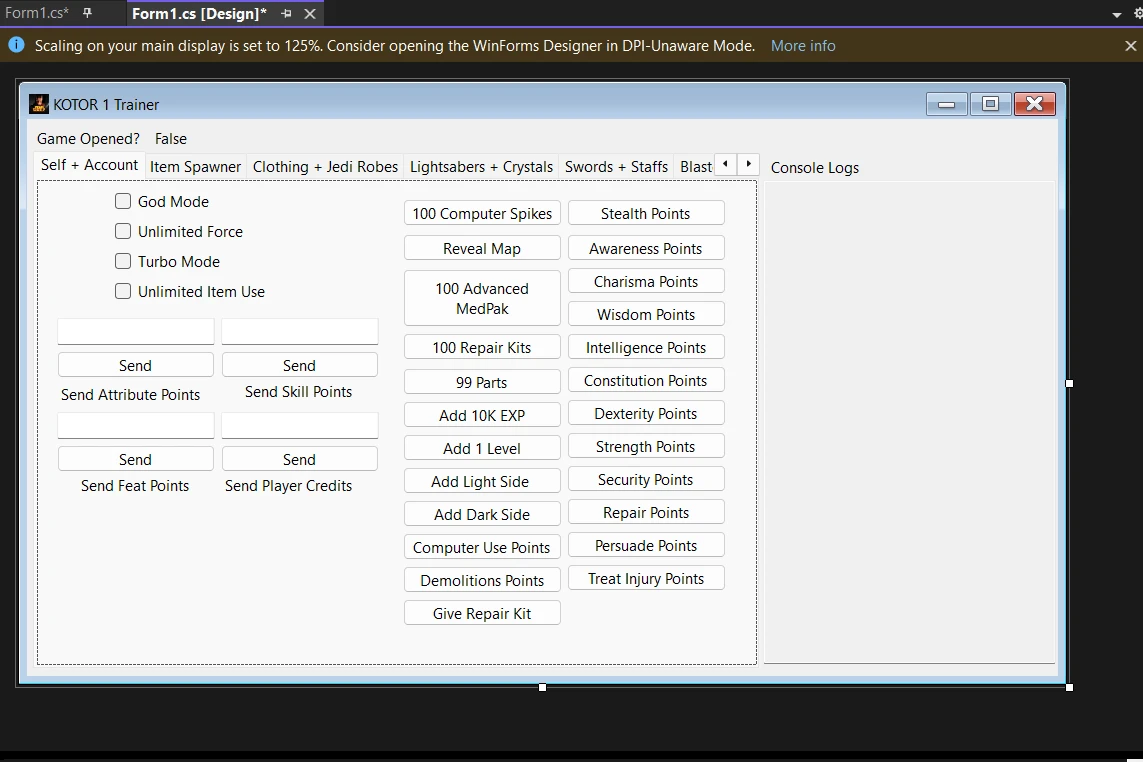1143x762 pixels.
Task: Open the More info link
Action: pos(803,46)
